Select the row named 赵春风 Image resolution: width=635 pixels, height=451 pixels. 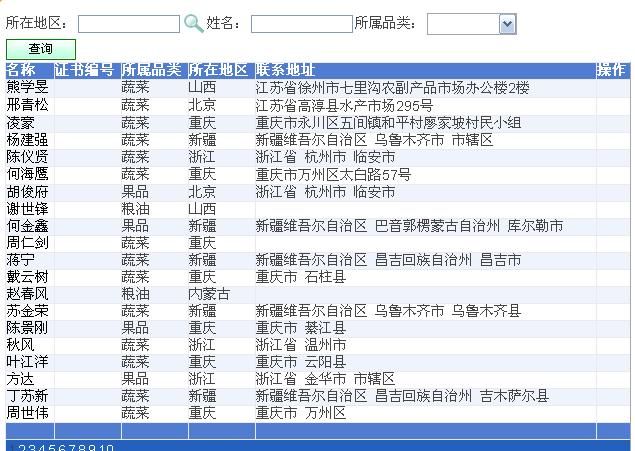[27, 294]
